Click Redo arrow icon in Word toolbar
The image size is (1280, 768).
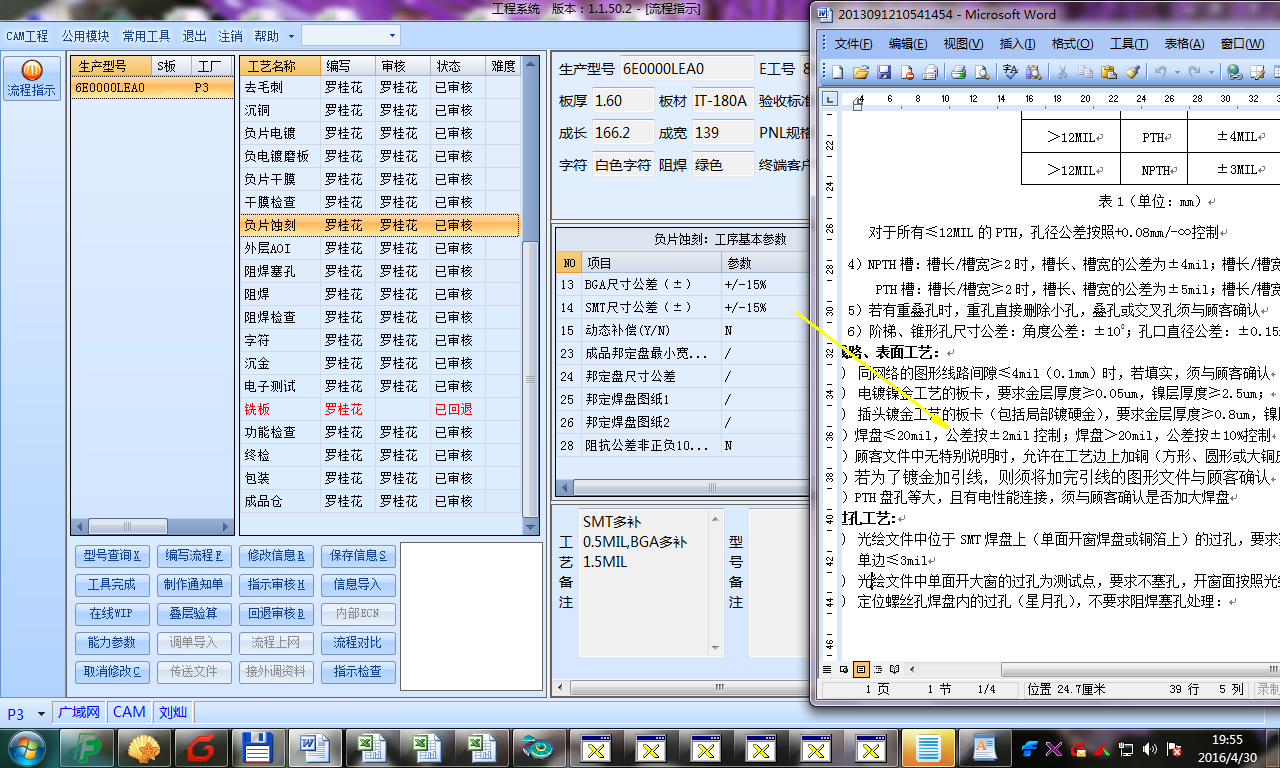(1196, 72)
